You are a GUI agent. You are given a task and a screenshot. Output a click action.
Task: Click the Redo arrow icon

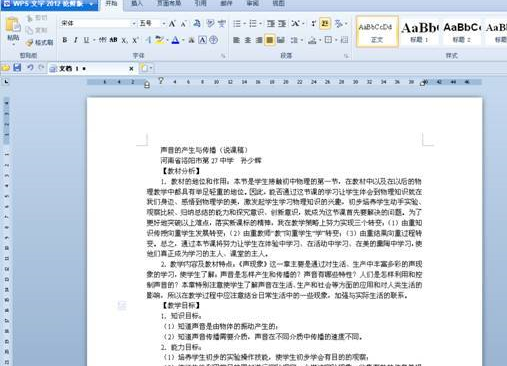41,68
